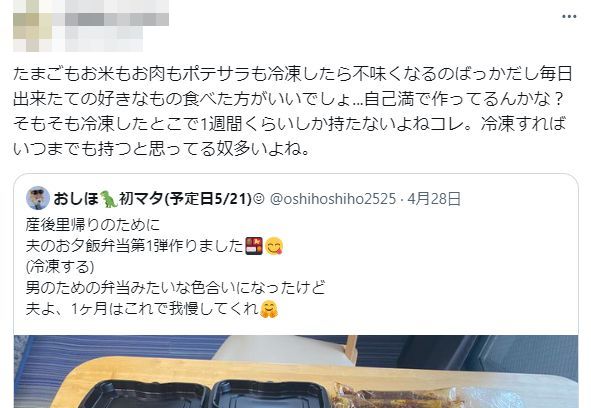Click the 4月28日 date stamp
591x408 pixels.
click(x=434, y=199)
